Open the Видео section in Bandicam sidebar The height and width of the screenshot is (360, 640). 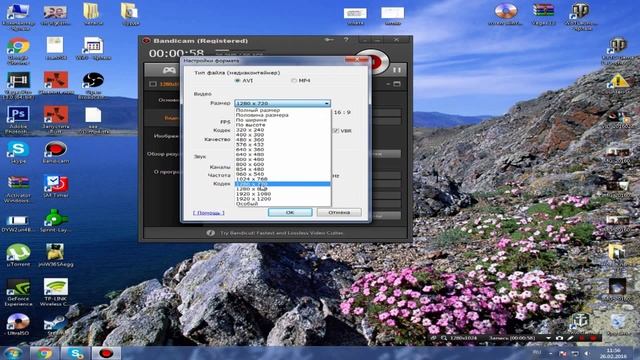[x=171, y=118]
